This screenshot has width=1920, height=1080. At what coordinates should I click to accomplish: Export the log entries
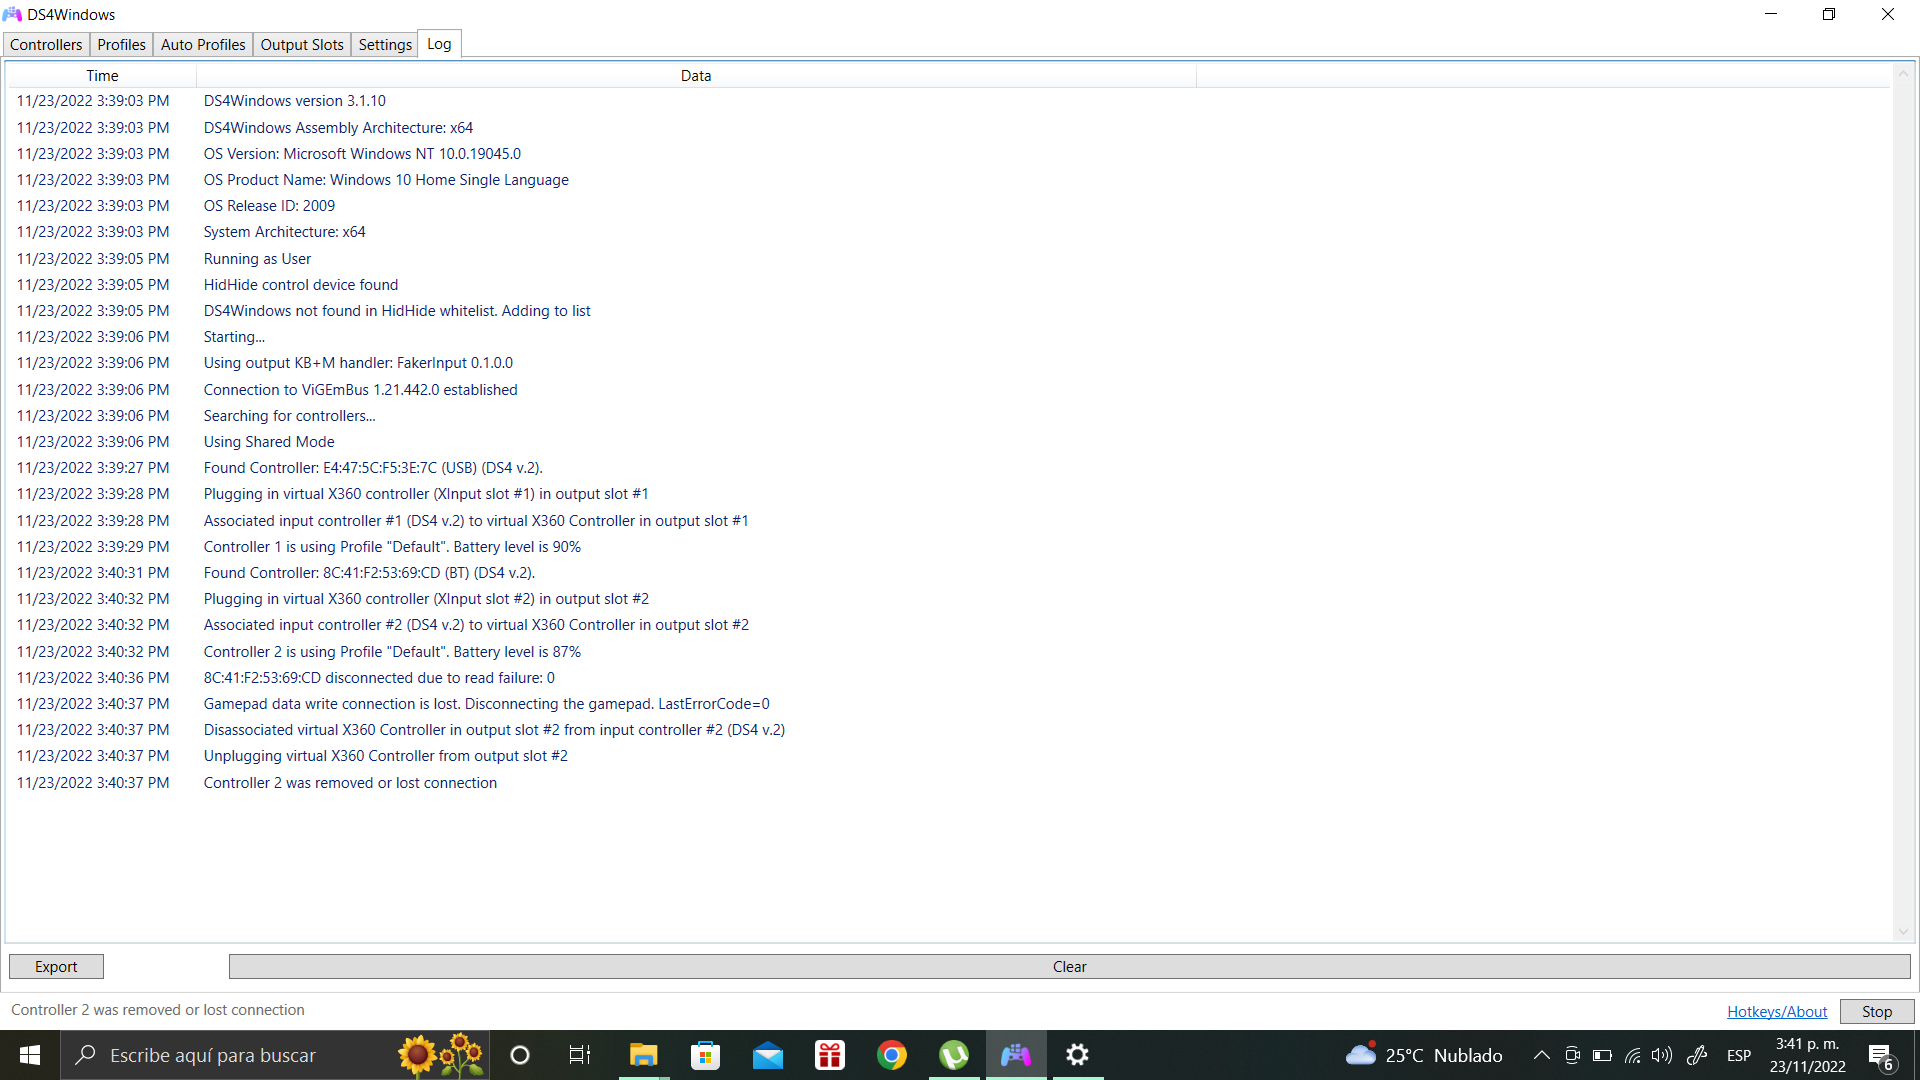(x=55, y=966)
